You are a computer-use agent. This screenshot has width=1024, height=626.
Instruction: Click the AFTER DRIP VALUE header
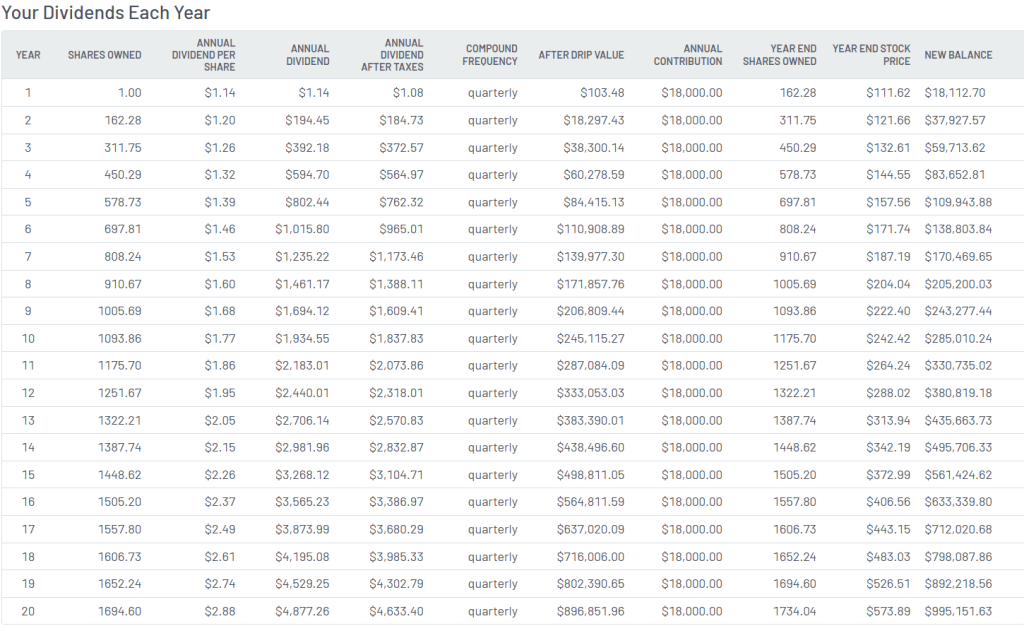(581, 55)
